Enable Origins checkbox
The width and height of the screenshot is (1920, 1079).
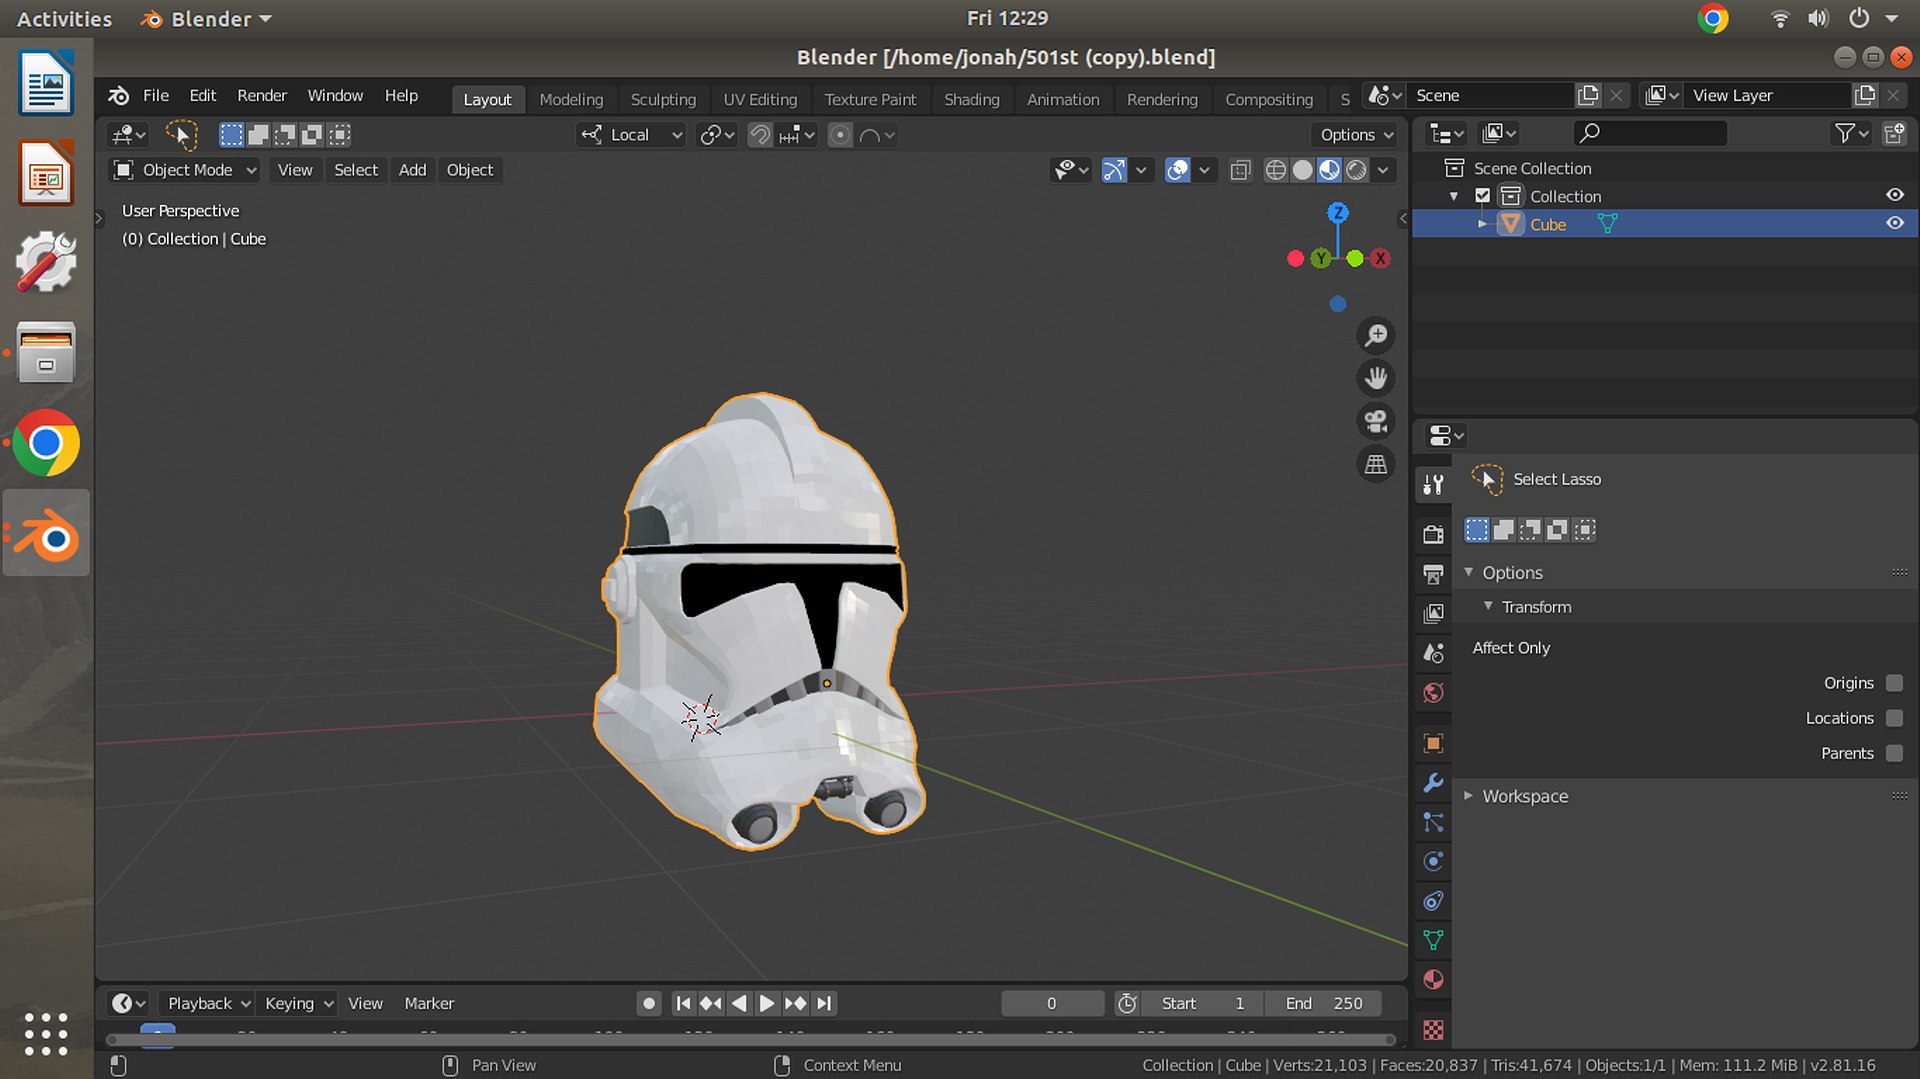(1894, 683)
